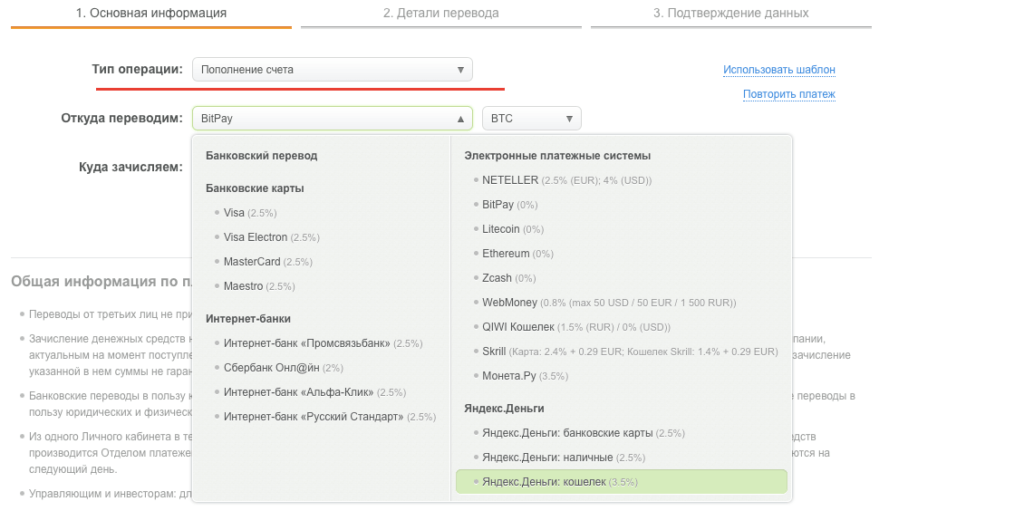Switch to the transfer details step tab
Viewport: 1024px width, 511px height.
pyautogui.click(x=440, y=13)
